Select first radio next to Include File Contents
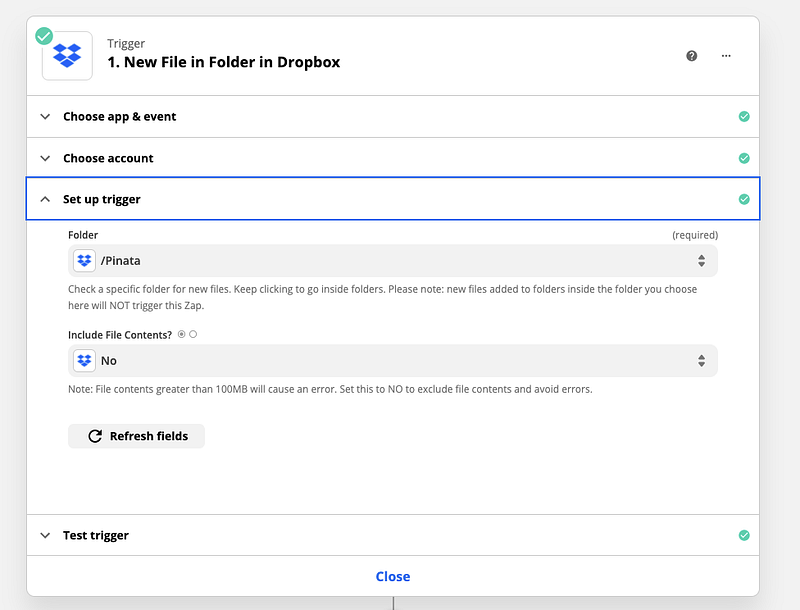The width and height of the screenshot is (800, 610). point(182,335)
